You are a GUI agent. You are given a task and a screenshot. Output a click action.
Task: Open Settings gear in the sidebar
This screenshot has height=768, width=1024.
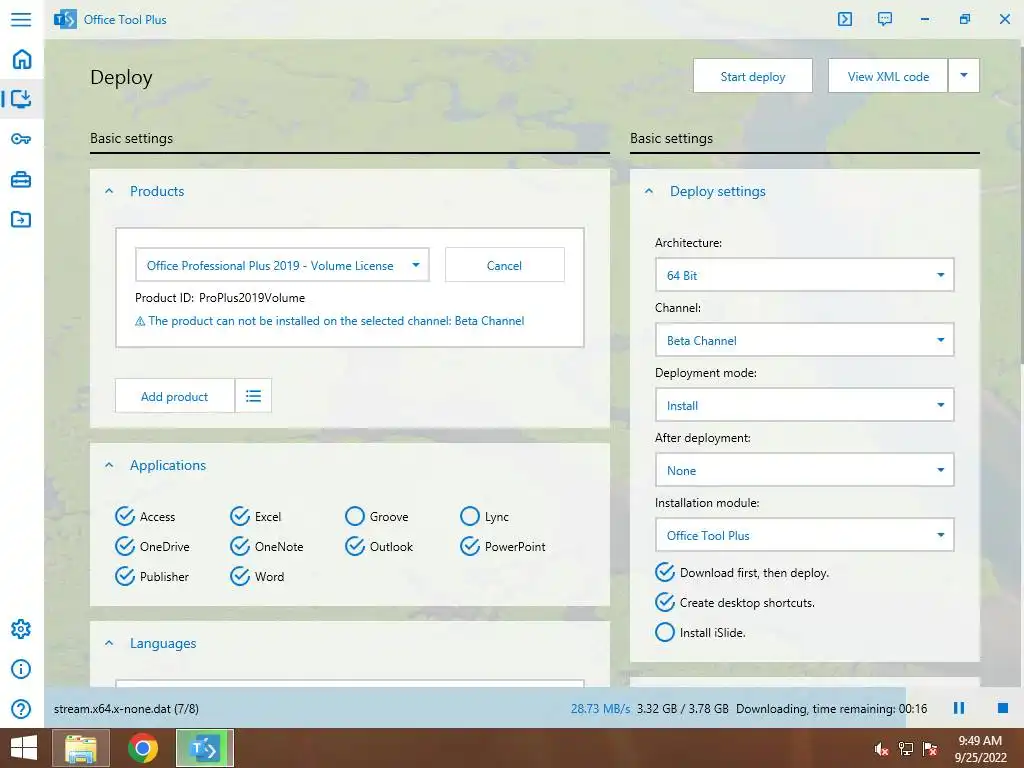[21, 629]
